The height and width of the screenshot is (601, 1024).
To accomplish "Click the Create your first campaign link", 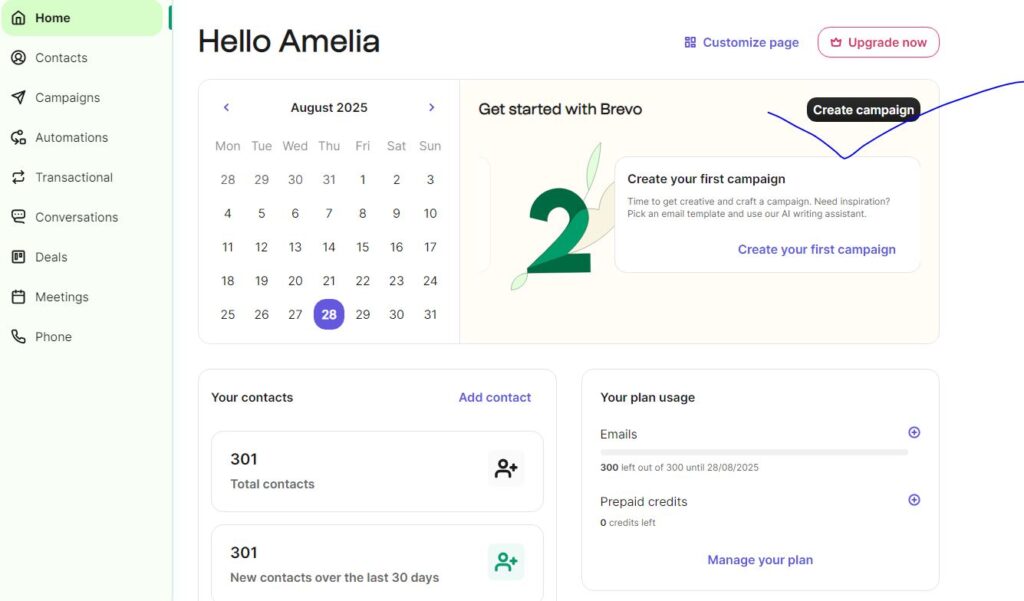I will (816, 249).
